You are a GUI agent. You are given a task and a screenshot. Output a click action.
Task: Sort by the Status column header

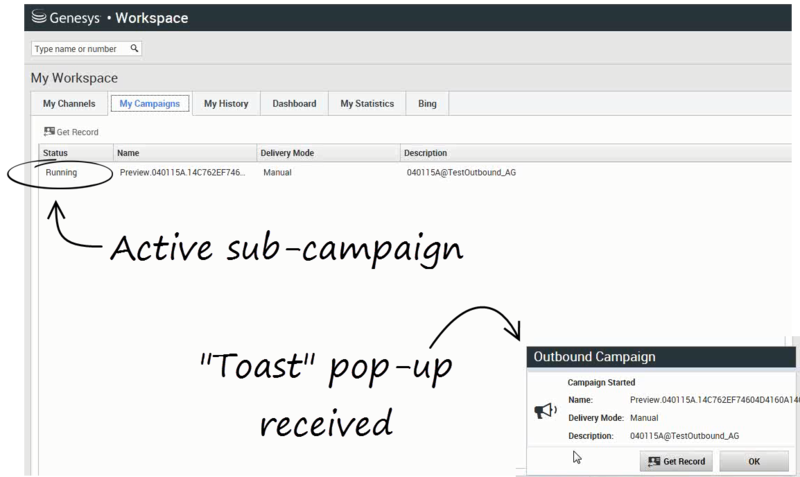76,153
